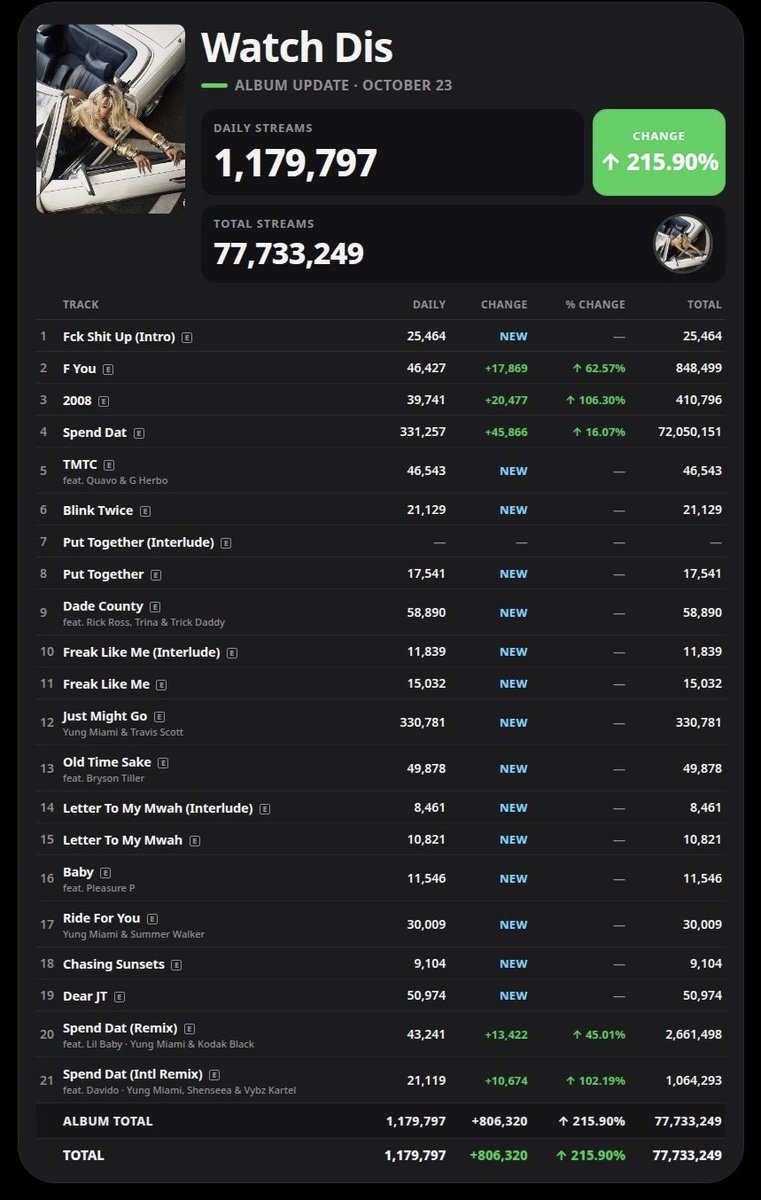The height and width of the screenshot is (1200, 761).
Task: Click track title Spend Dat in row 4
Action: 95,432
